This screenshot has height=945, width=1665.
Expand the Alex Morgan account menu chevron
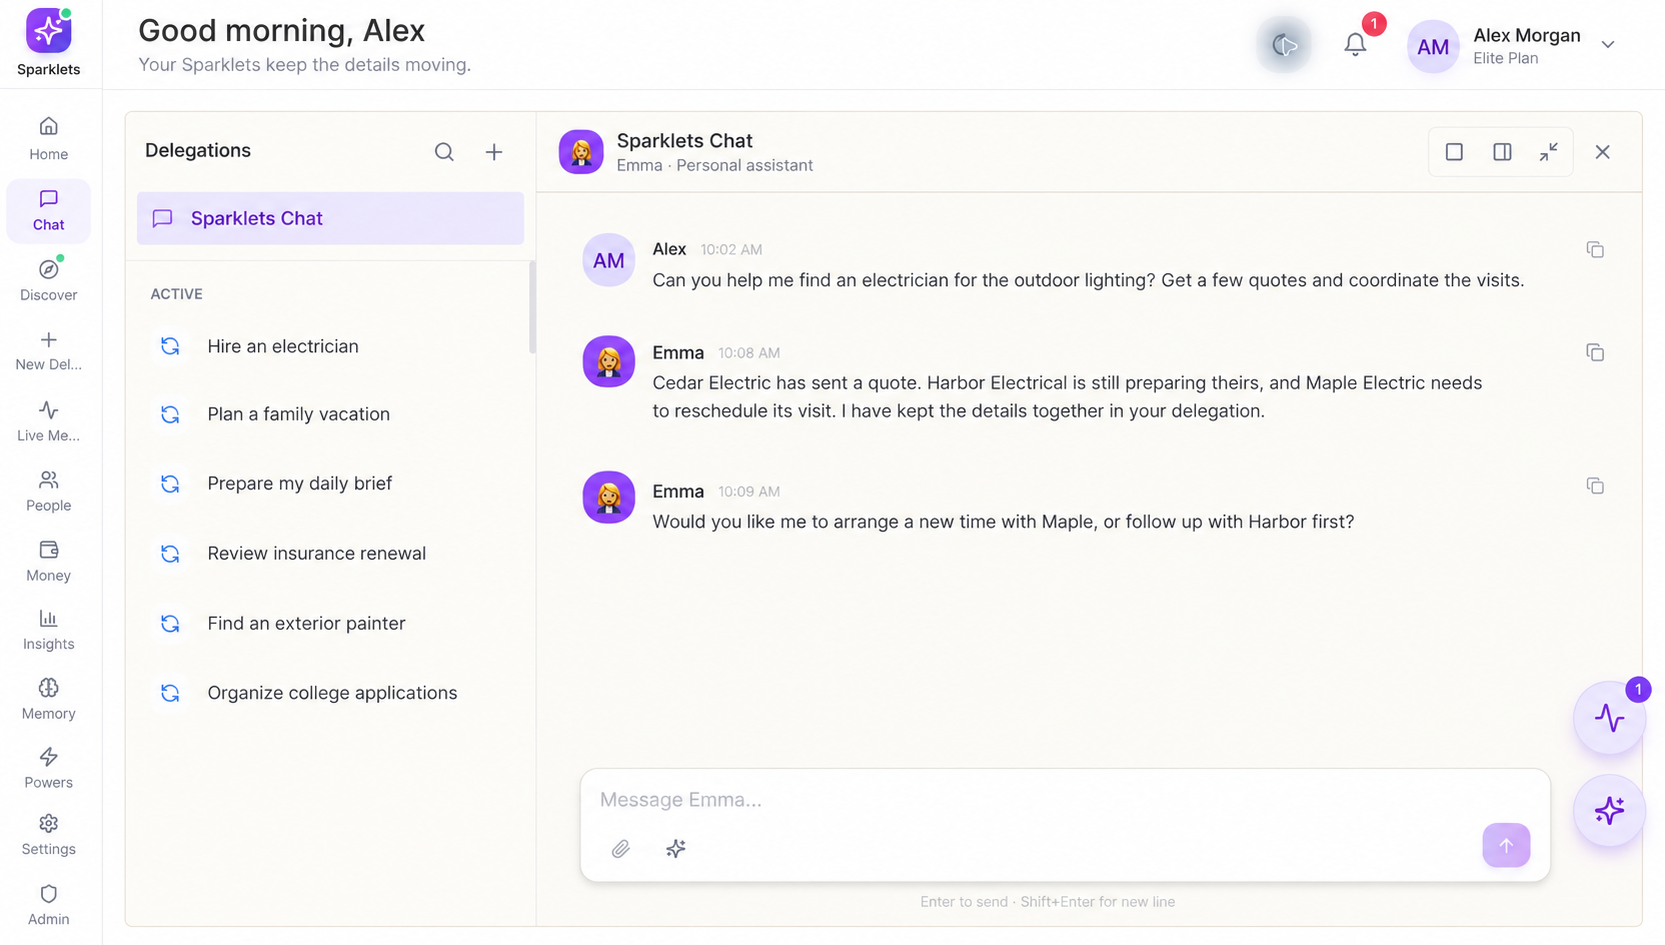click(x=1608, y=44)
